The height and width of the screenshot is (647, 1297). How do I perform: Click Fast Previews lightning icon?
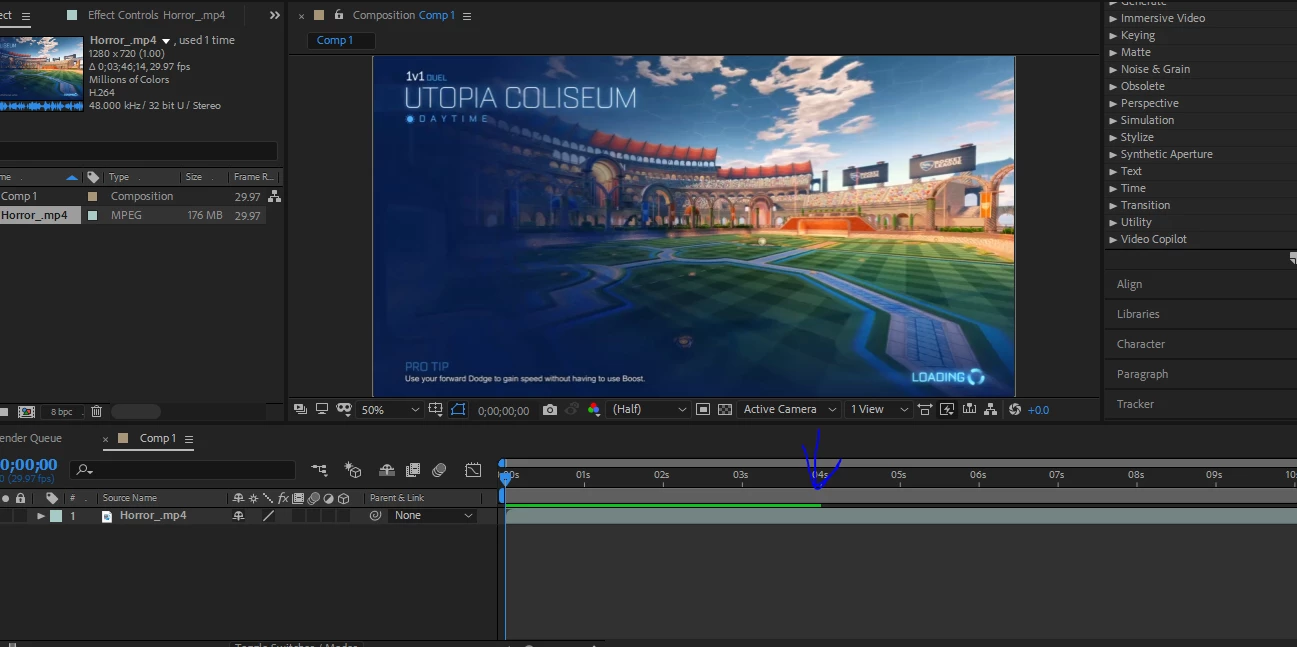(x=947, y=409)
